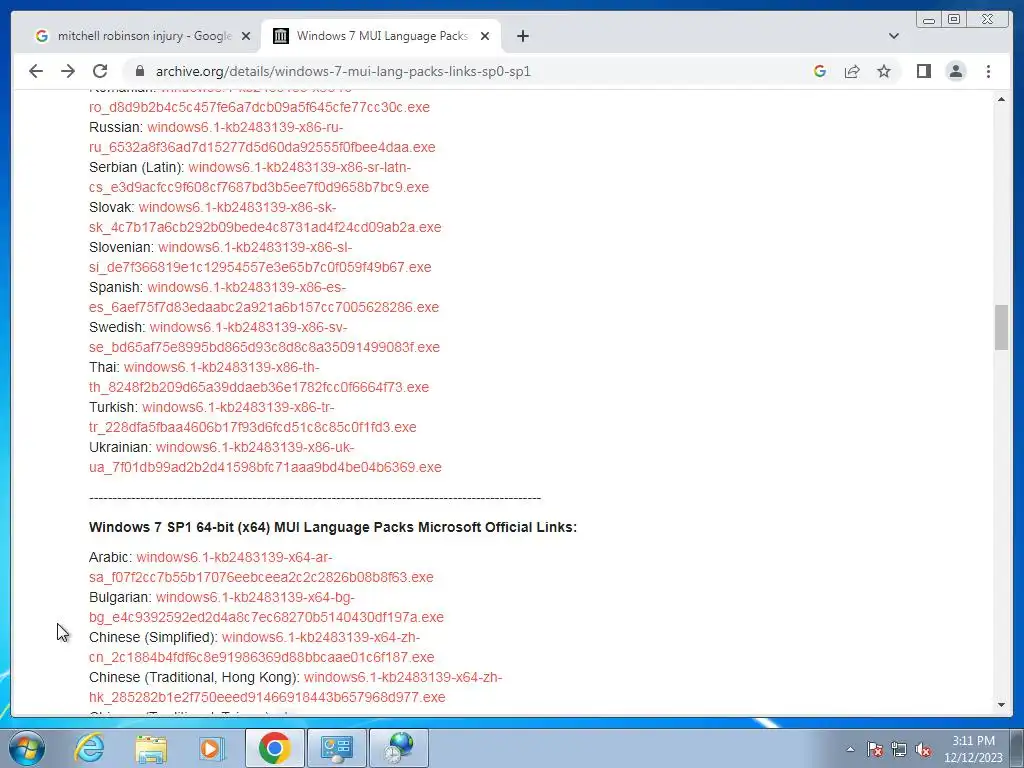The image size is (1024, 768).
Task: Switch to Chrome taskbar button
Action: pyautogui.click(x=274, y=748)
